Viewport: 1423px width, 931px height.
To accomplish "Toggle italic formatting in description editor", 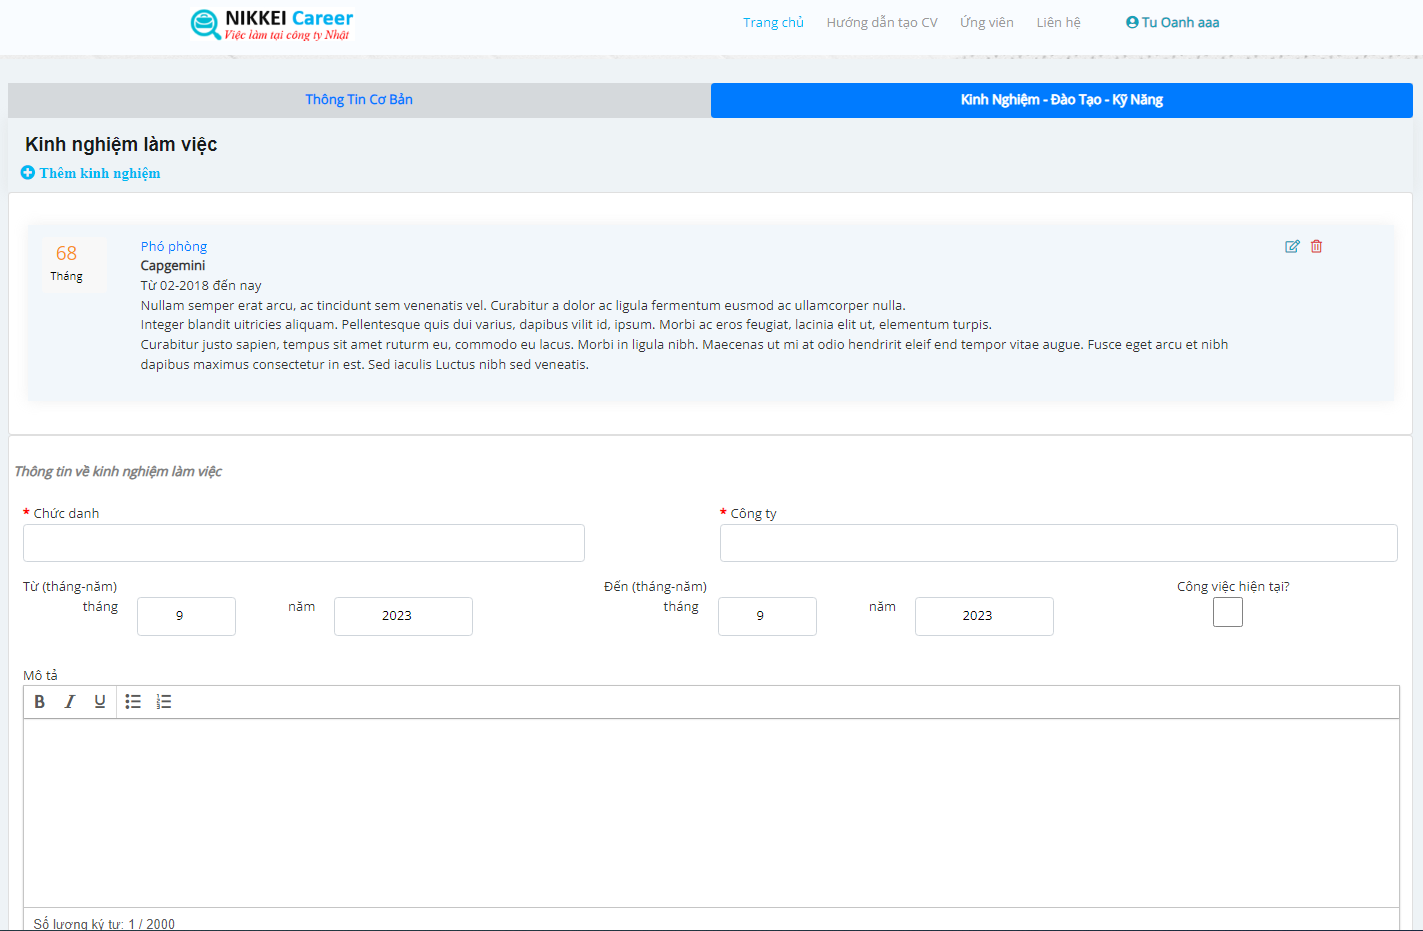I will click(70, 702).
